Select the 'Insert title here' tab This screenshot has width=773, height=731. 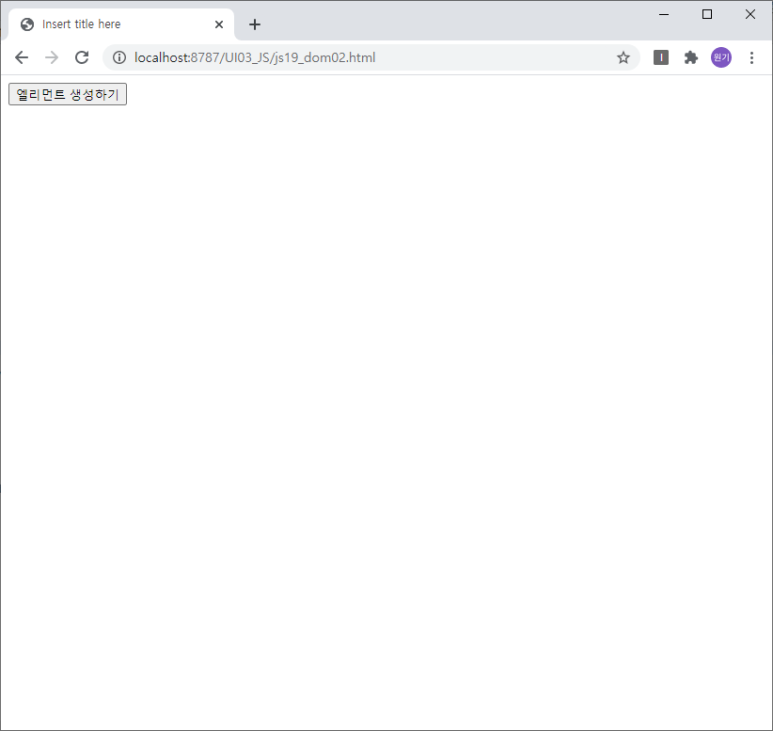[x=121, y=25]
